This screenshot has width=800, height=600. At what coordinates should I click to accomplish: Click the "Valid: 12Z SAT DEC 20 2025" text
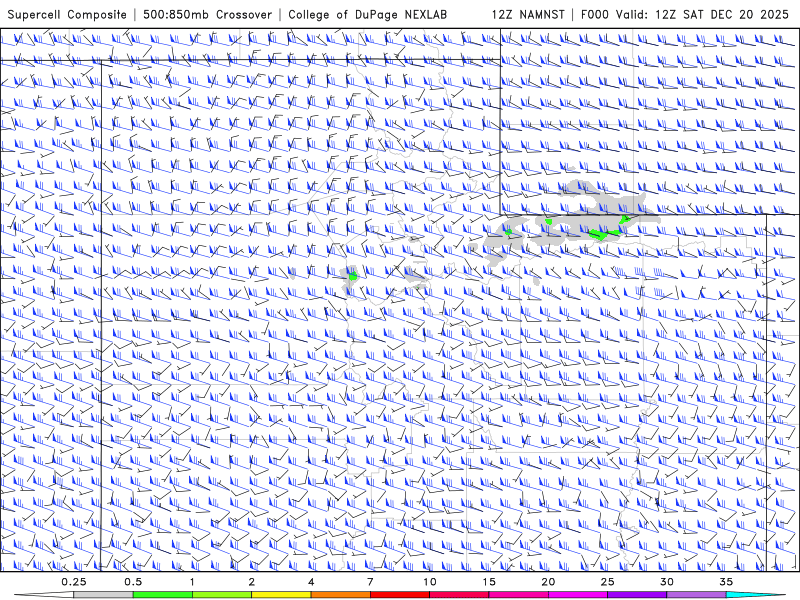pyautogui.click(x=702, y=15)
